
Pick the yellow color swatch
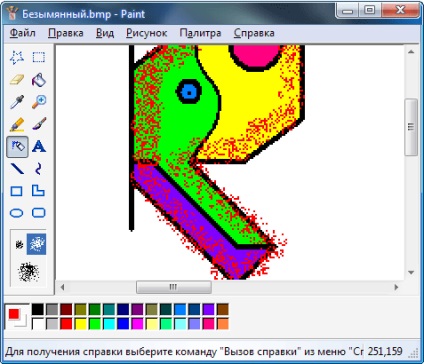coord(80,324)
